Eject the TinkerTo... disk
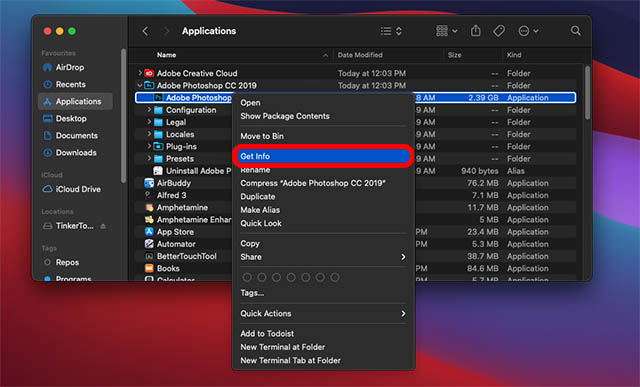Image resolution: width=640 pixels, height=387 pixels. click(x=103, y=226)
